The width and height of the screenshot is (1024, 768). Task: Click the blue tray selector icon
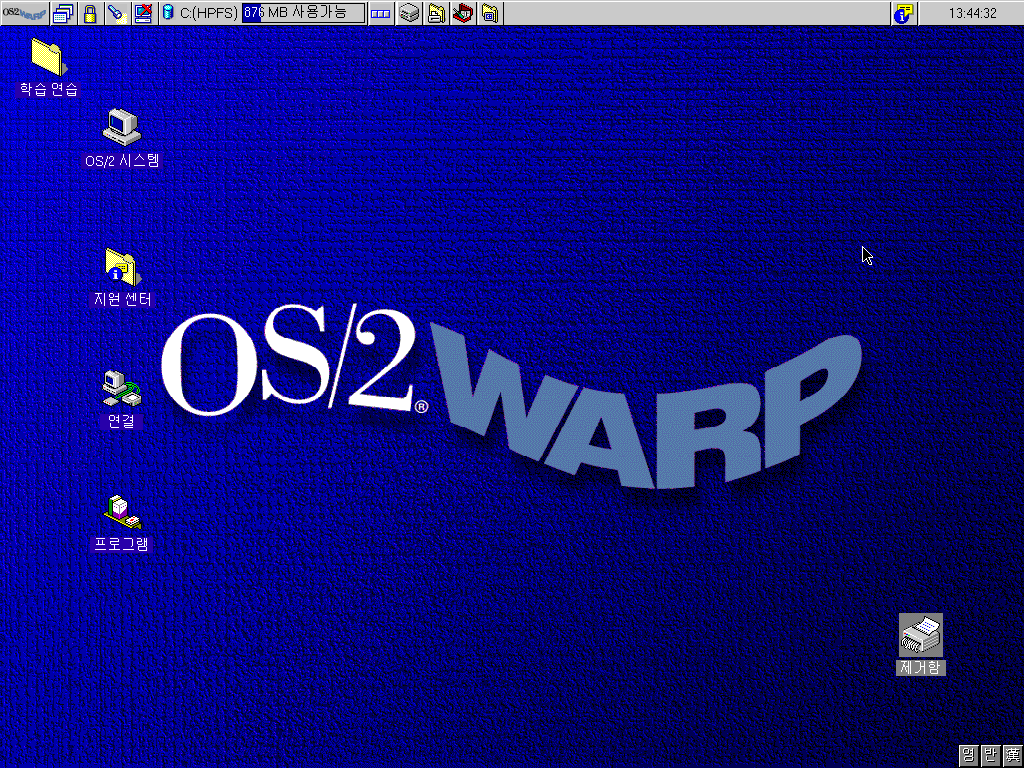click(381, 13)
